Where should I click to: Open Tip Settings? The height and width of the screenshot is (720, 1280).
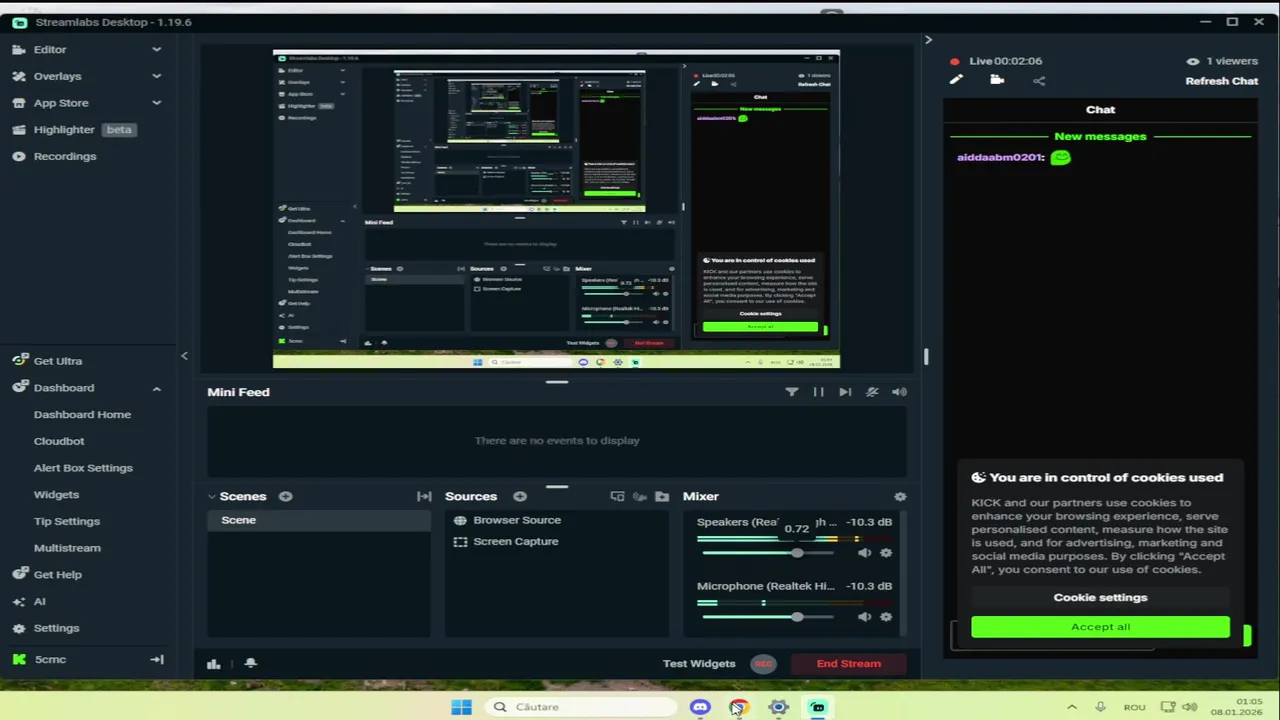[67, 521]
